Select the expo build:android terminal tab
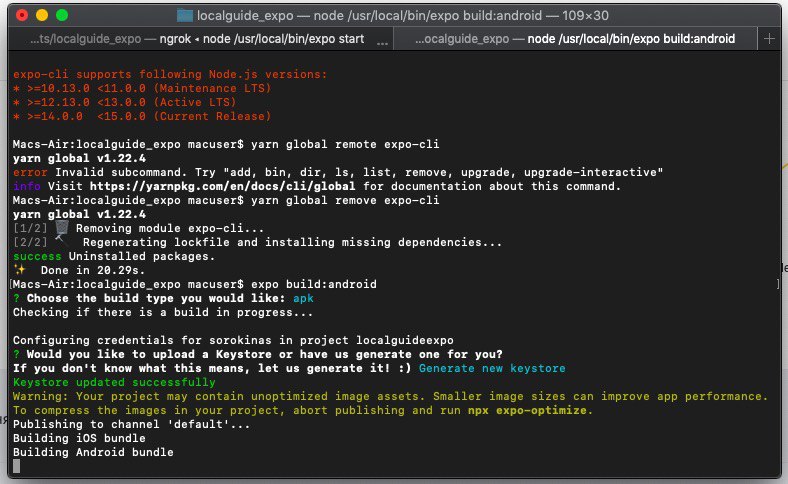The width and height of the screenshot is (788, 484). coord(575,39)
